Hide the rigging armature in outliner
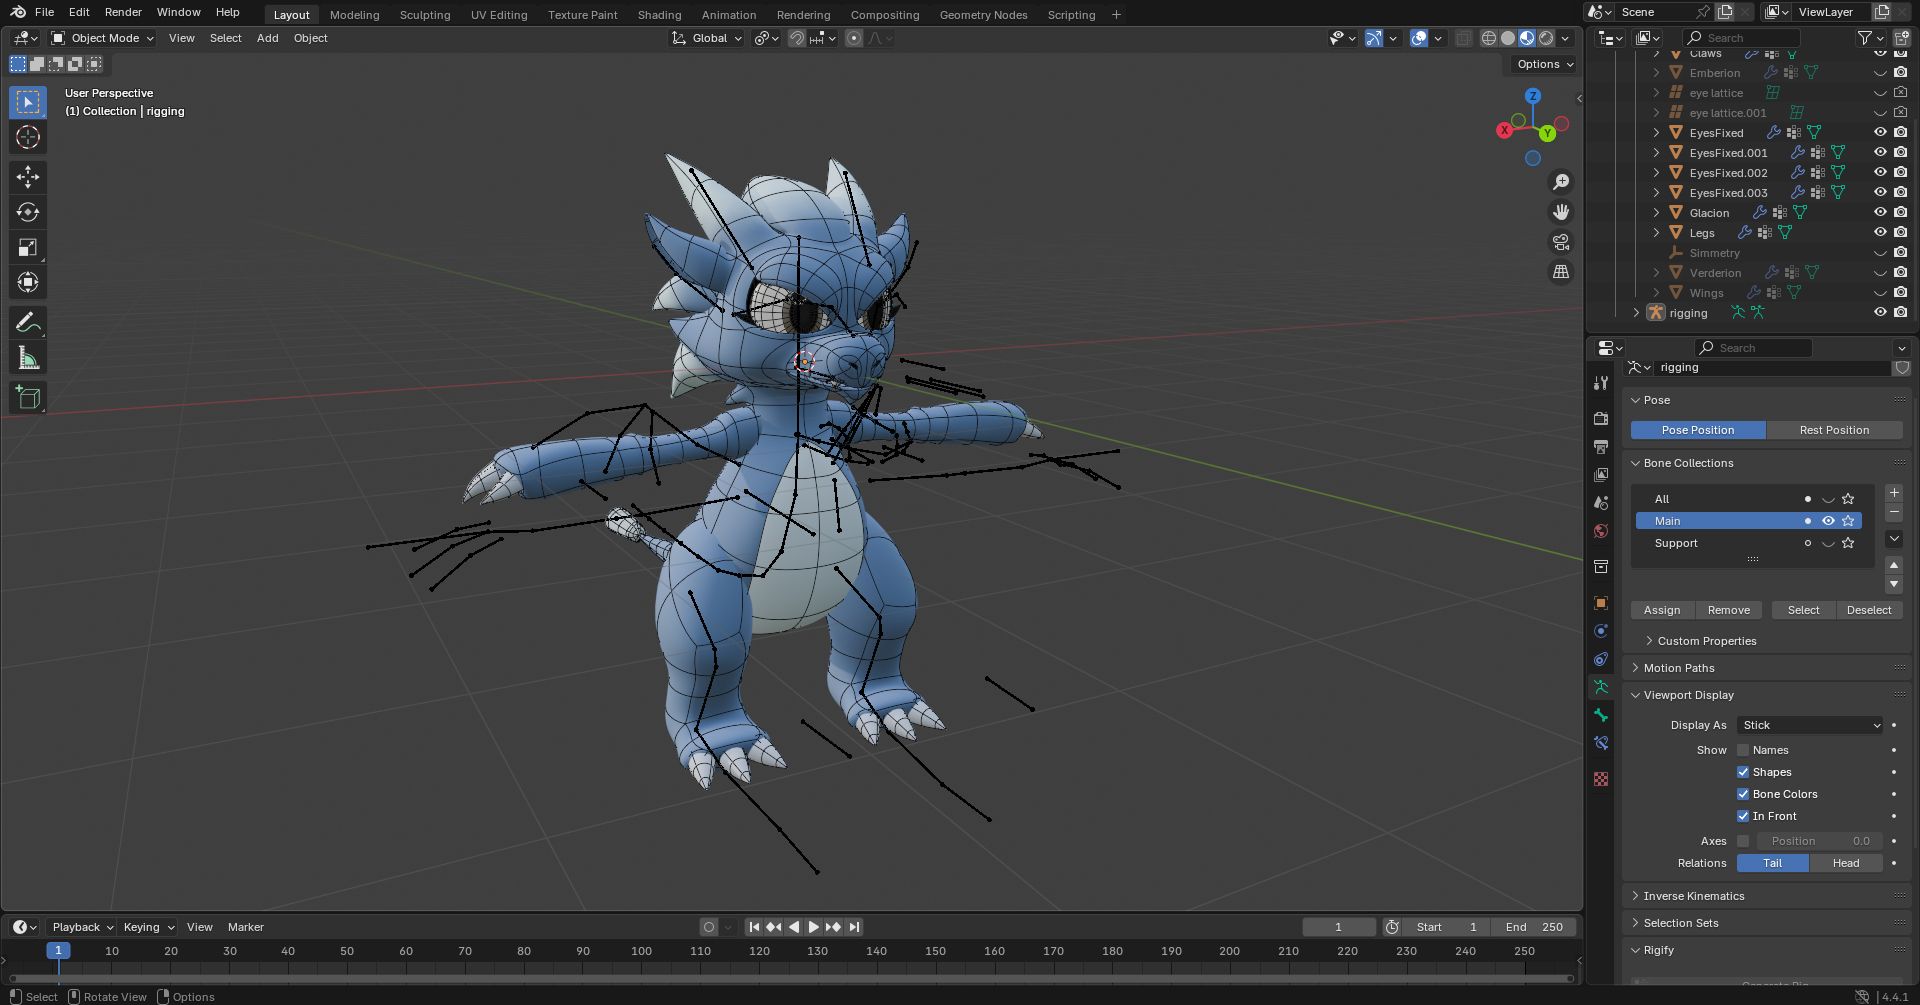 (x=1880, y=313)
